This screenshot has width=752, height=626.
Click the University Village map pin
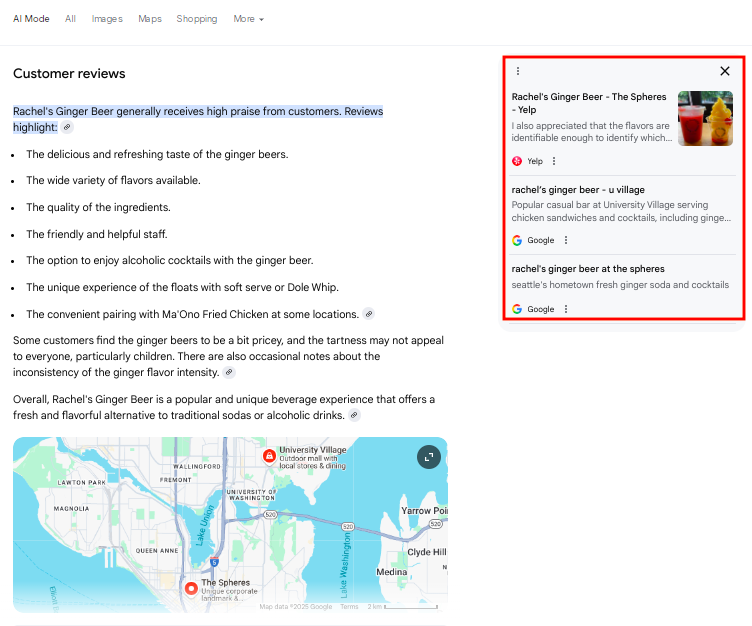[x=270, y=456]
